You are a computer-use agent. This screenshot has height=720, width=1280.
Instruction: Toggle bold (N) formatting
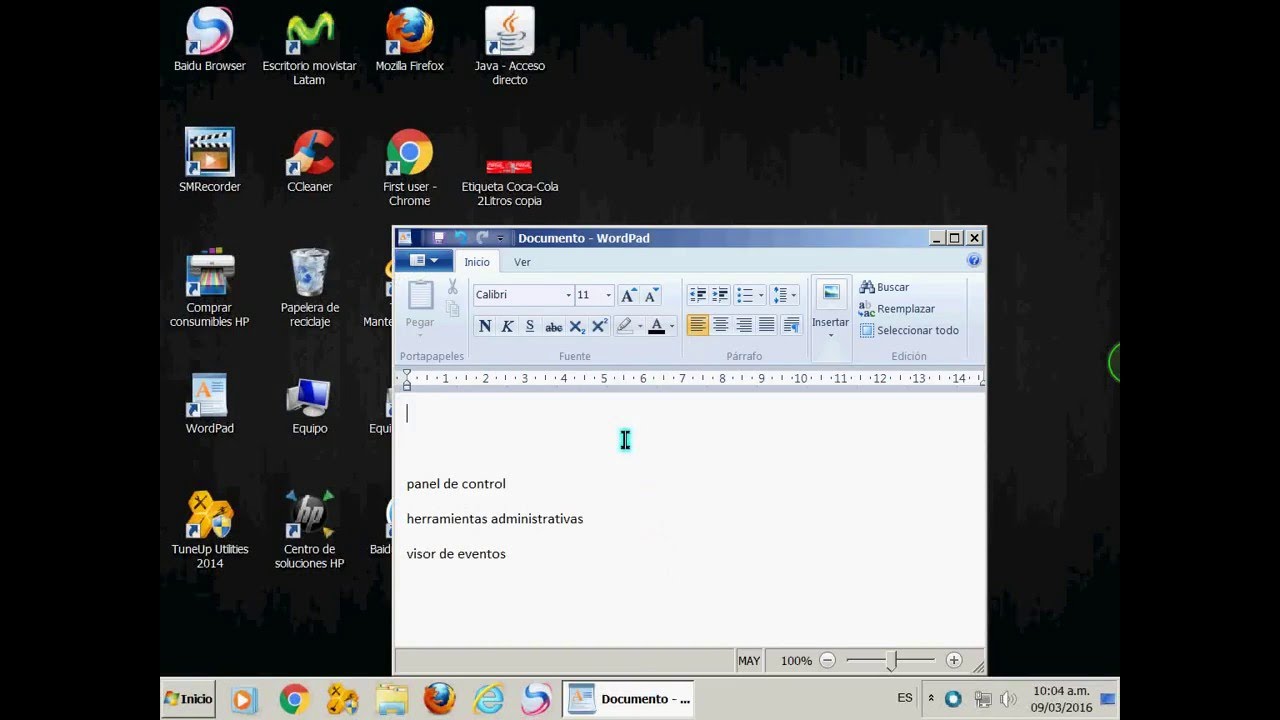[x=485, y=326]
